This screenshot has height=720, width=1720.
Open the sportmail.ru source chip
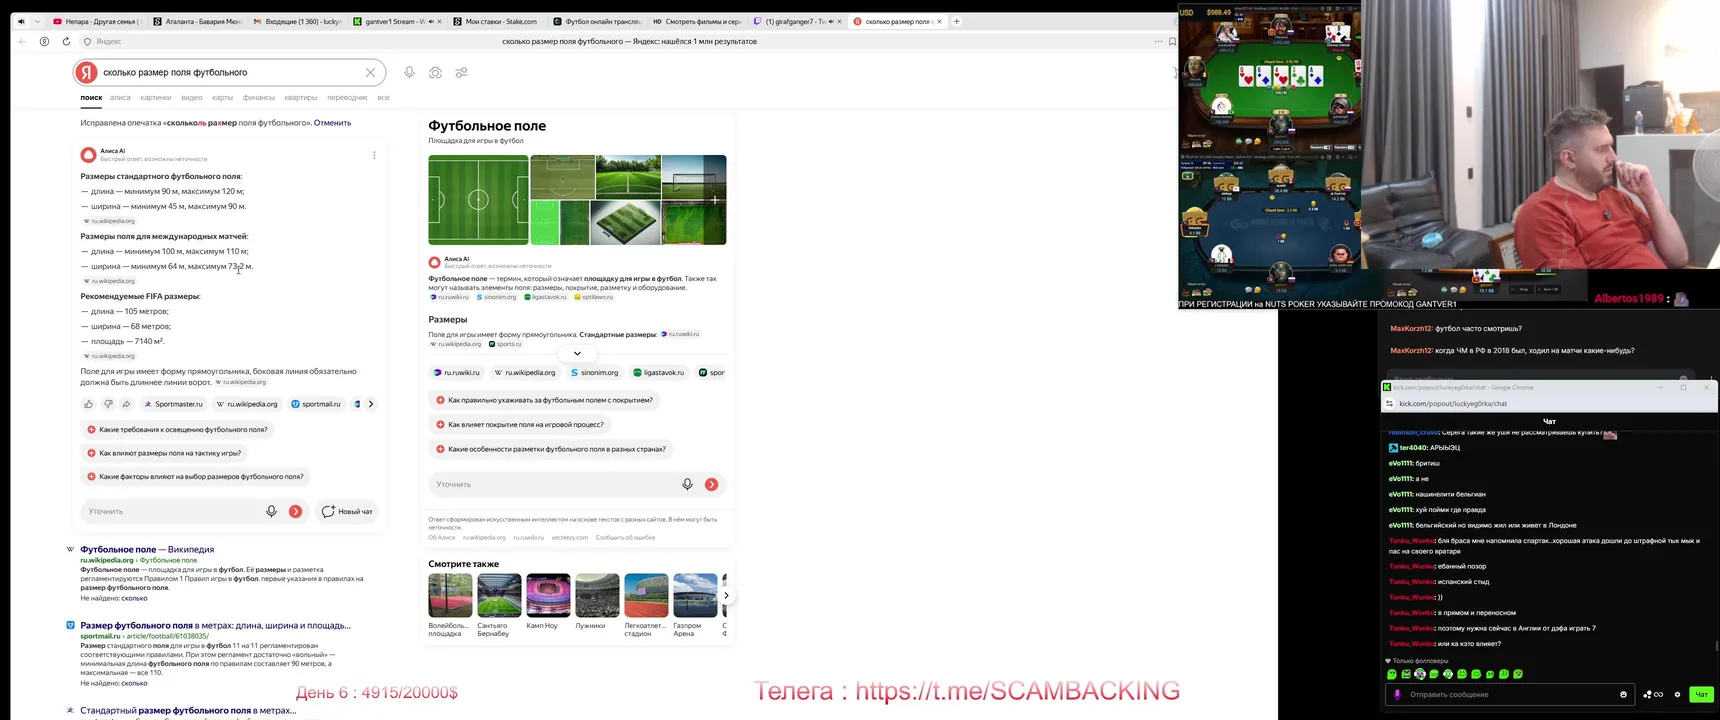(315, 404)
